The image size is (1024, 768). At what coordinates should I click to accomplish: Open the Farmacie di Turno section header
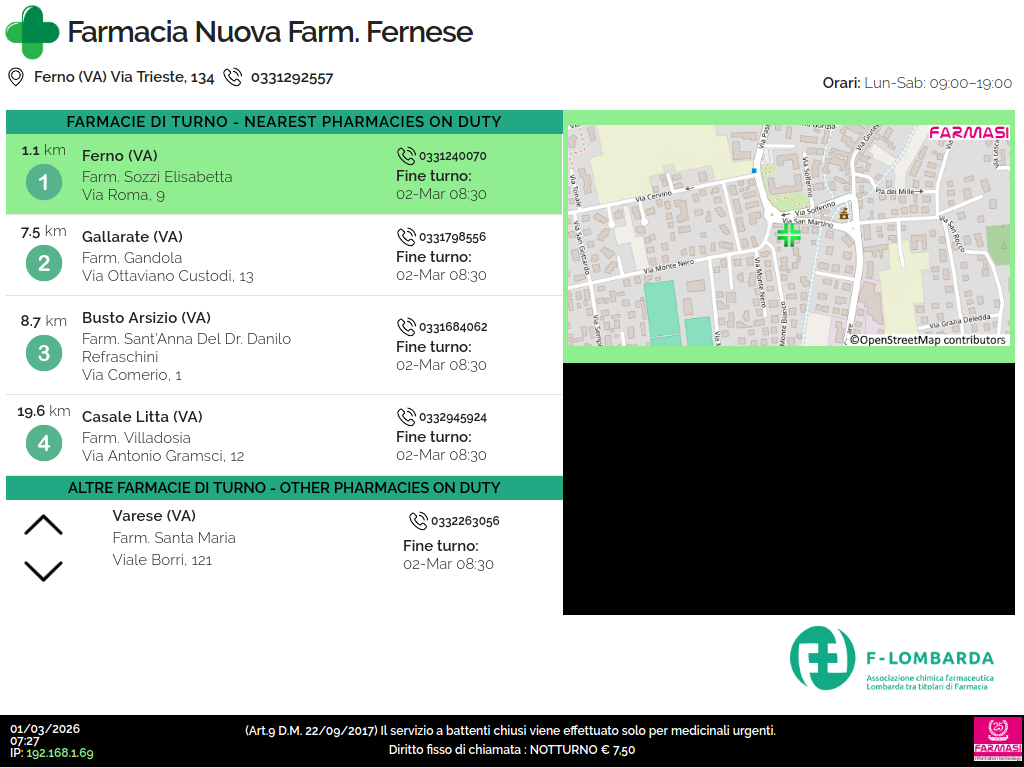click(x=284, y=122)
